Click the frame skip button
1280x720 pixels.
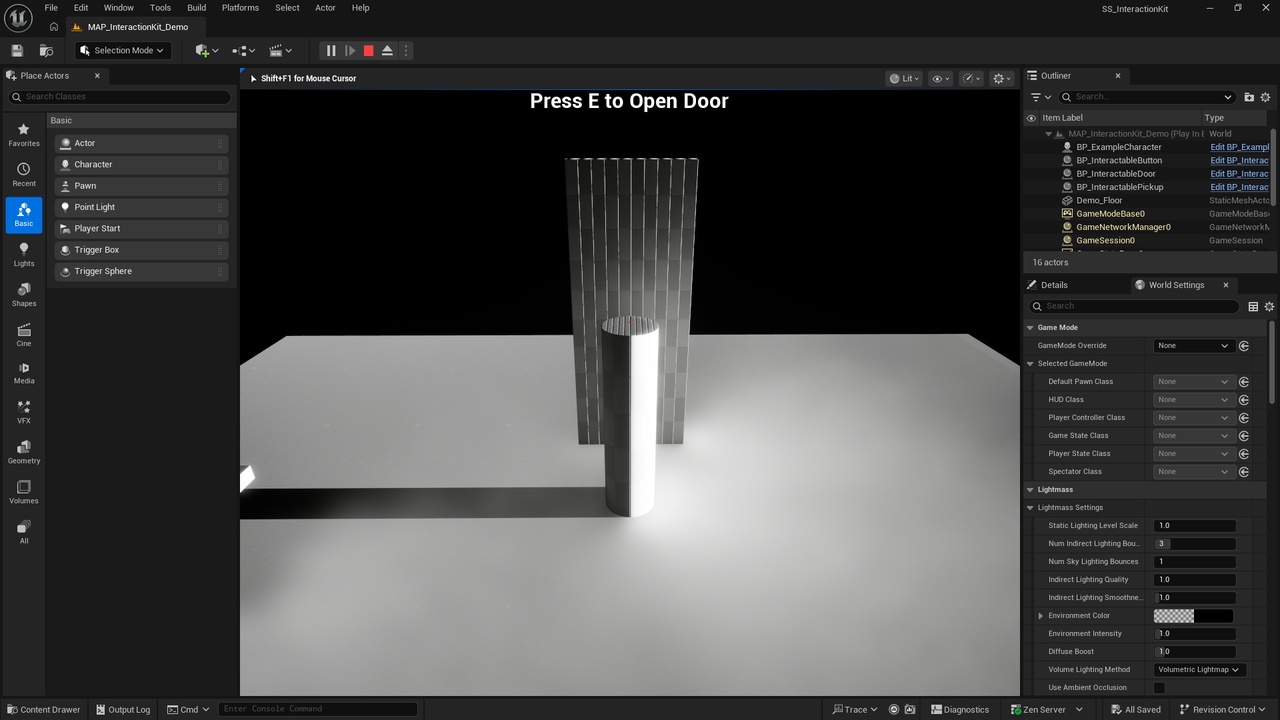350,50
